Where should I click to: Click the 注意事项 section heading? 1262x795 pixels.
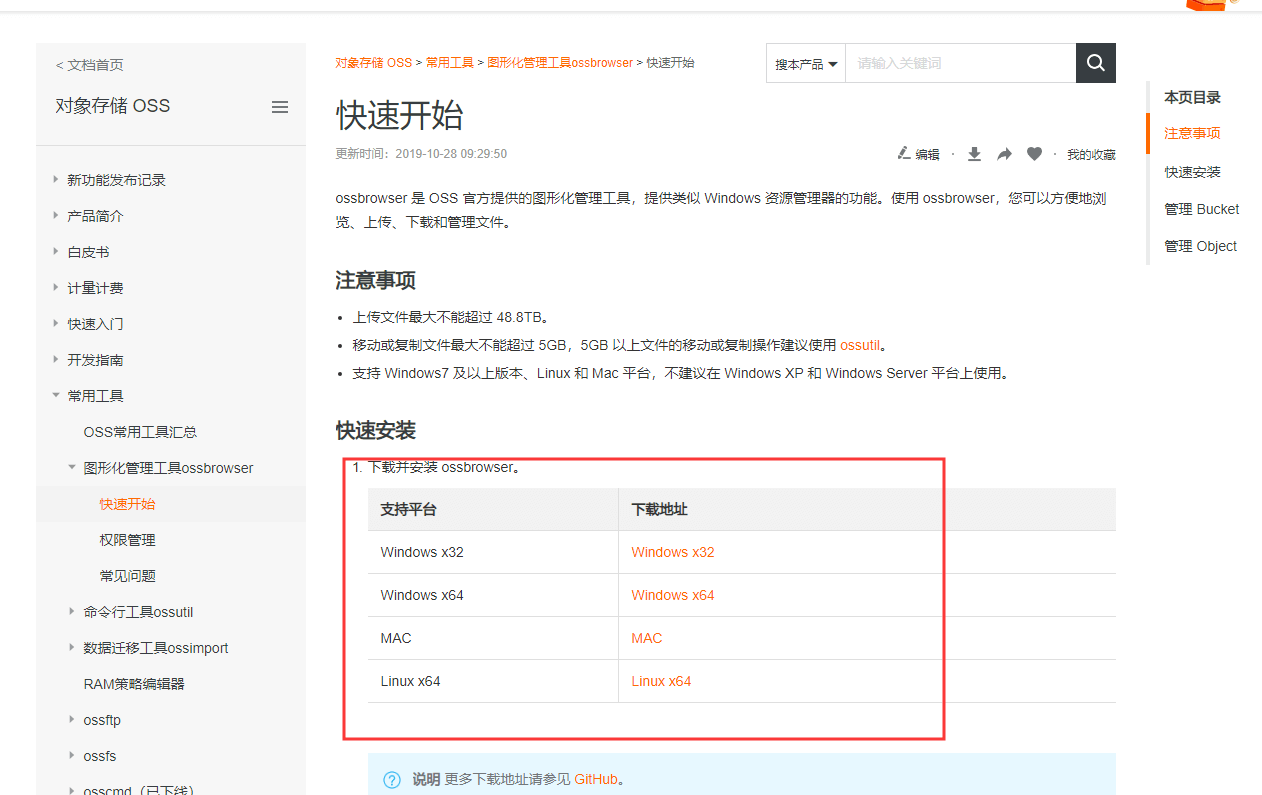pyautogui.click(x=376, y=280)
